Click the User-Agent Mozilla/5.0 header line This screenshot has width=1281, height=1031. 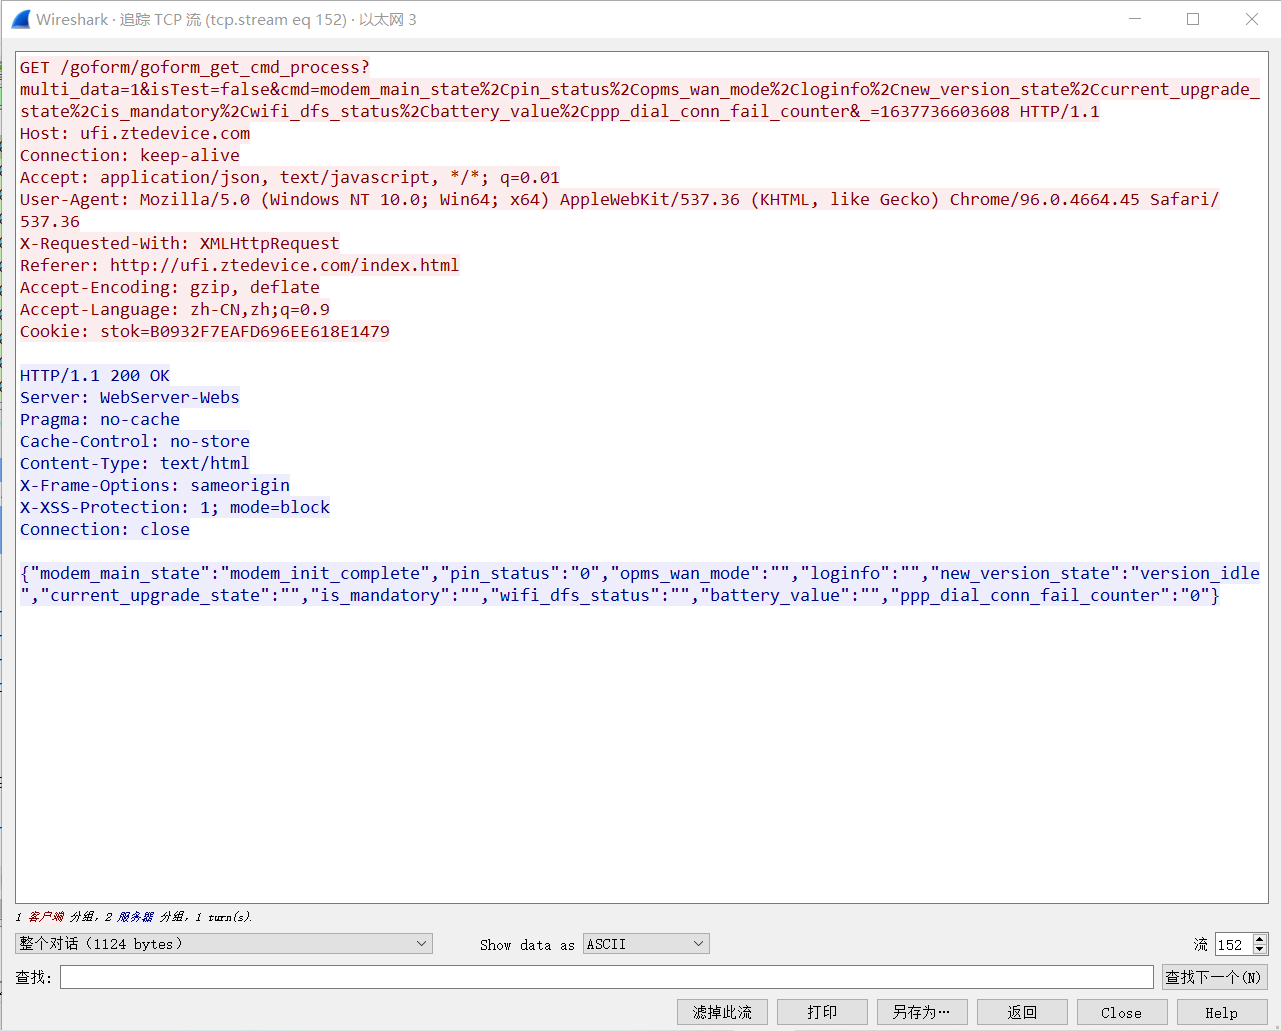[x=620, y=210]
